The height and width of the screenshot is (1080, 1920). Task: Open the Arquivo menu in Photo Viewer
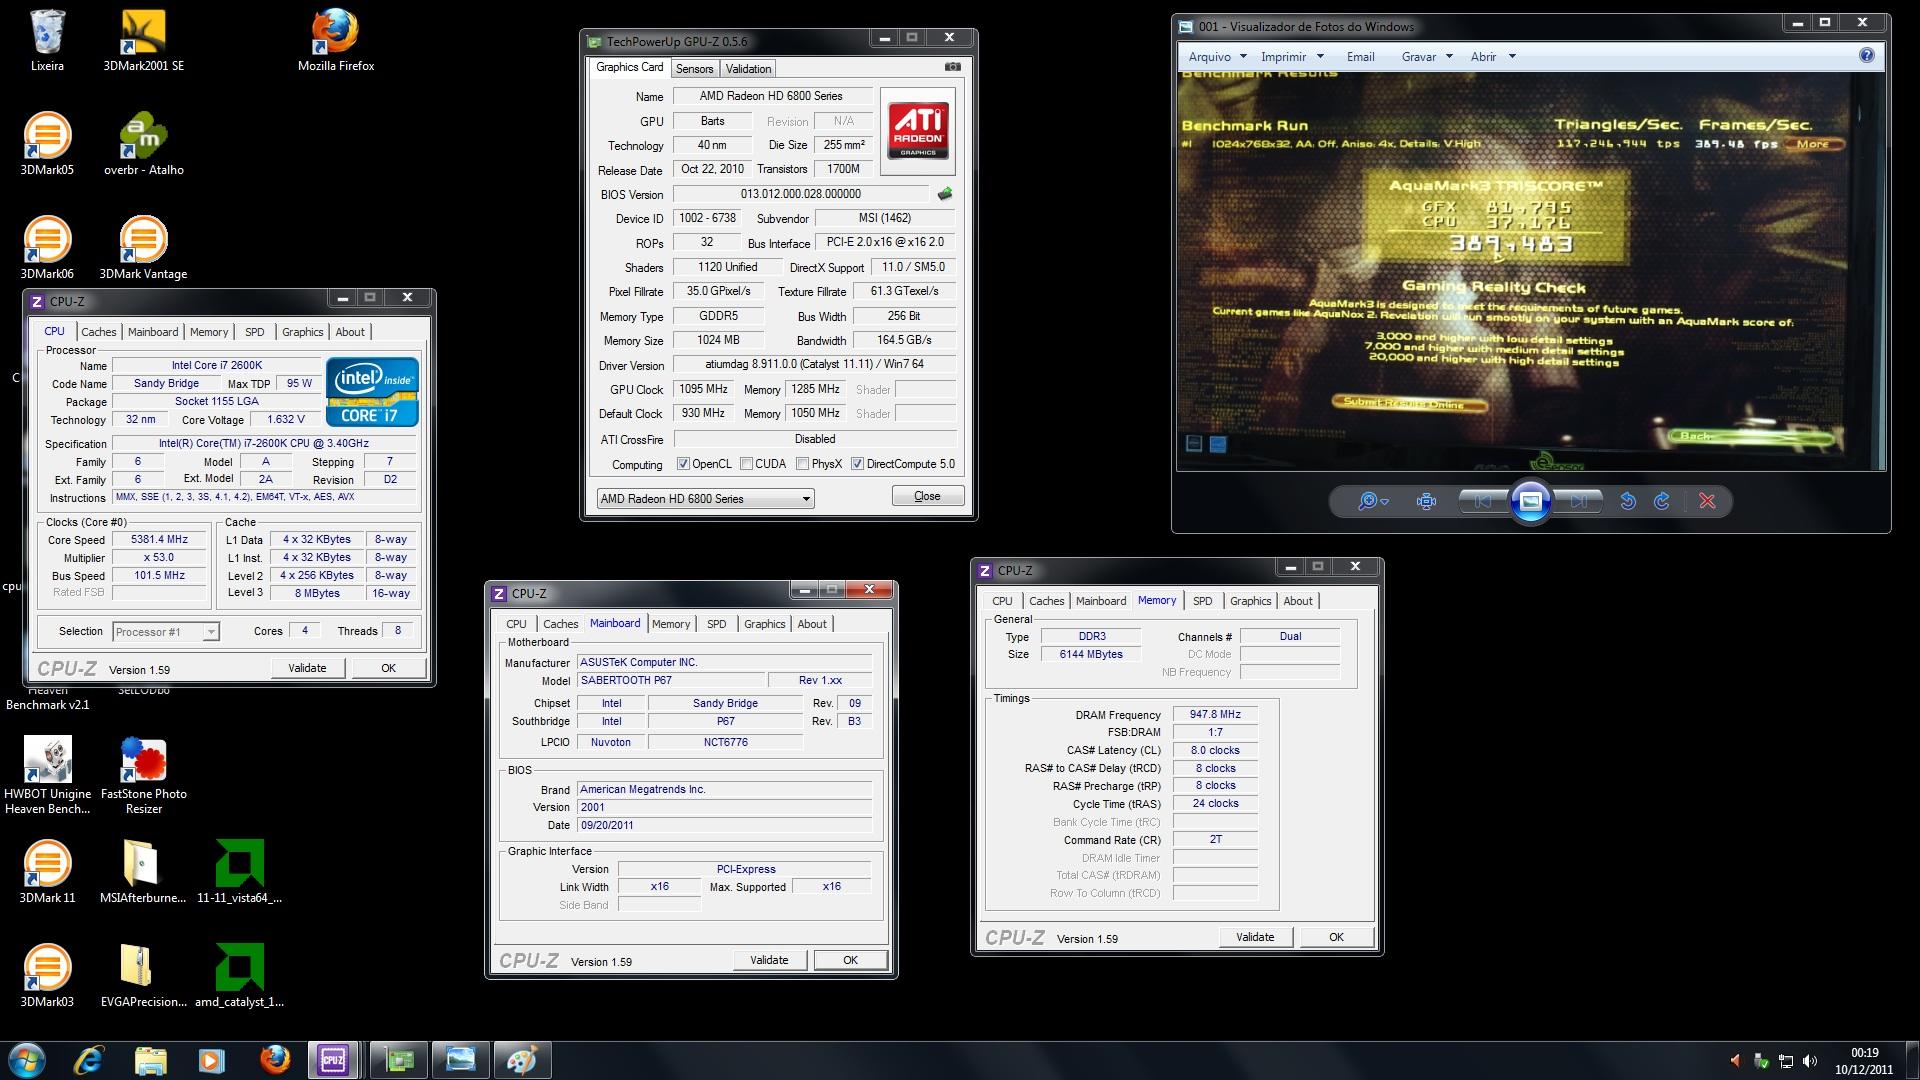(1217, 57)
